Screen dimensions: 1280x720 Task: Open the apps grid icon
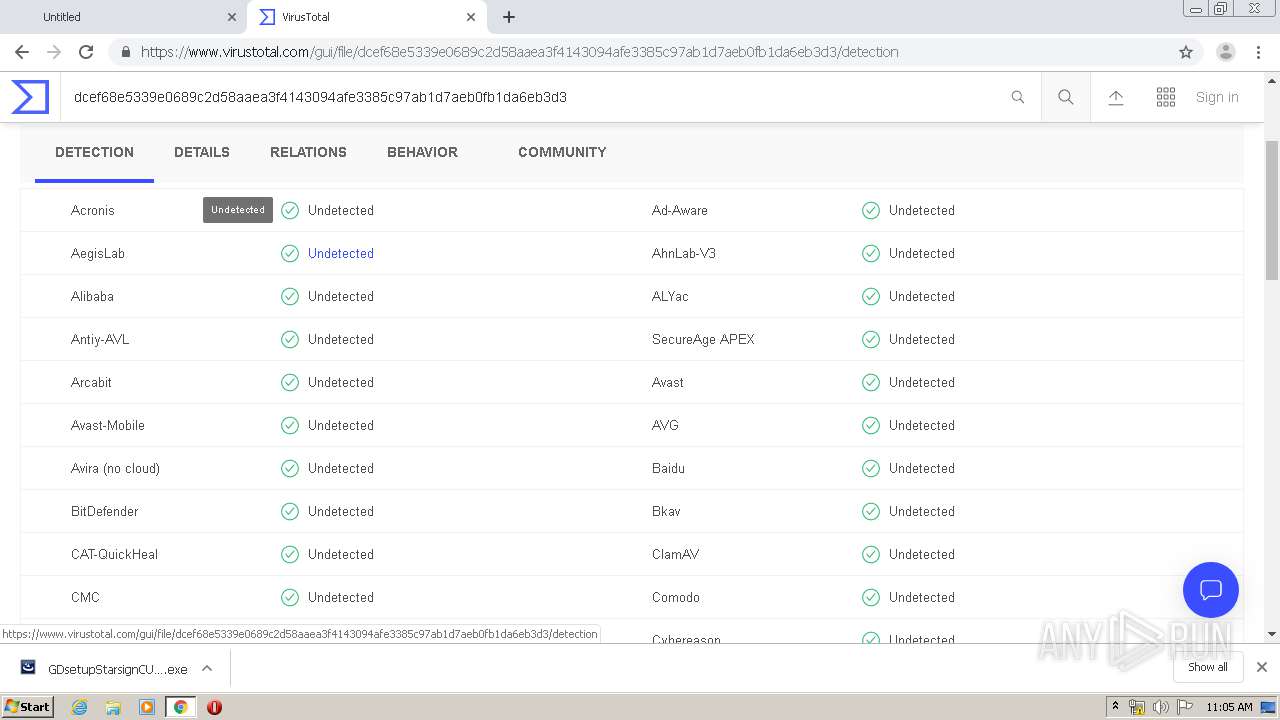click(x=1166, y=97)
